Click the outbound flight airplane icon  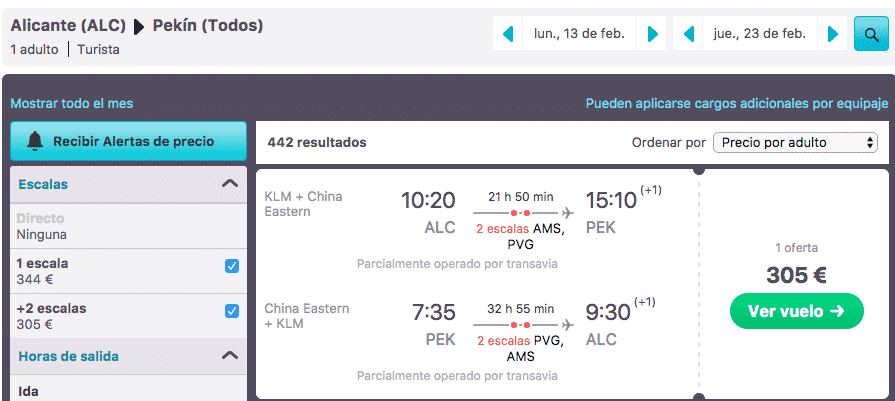pos(567,213)
